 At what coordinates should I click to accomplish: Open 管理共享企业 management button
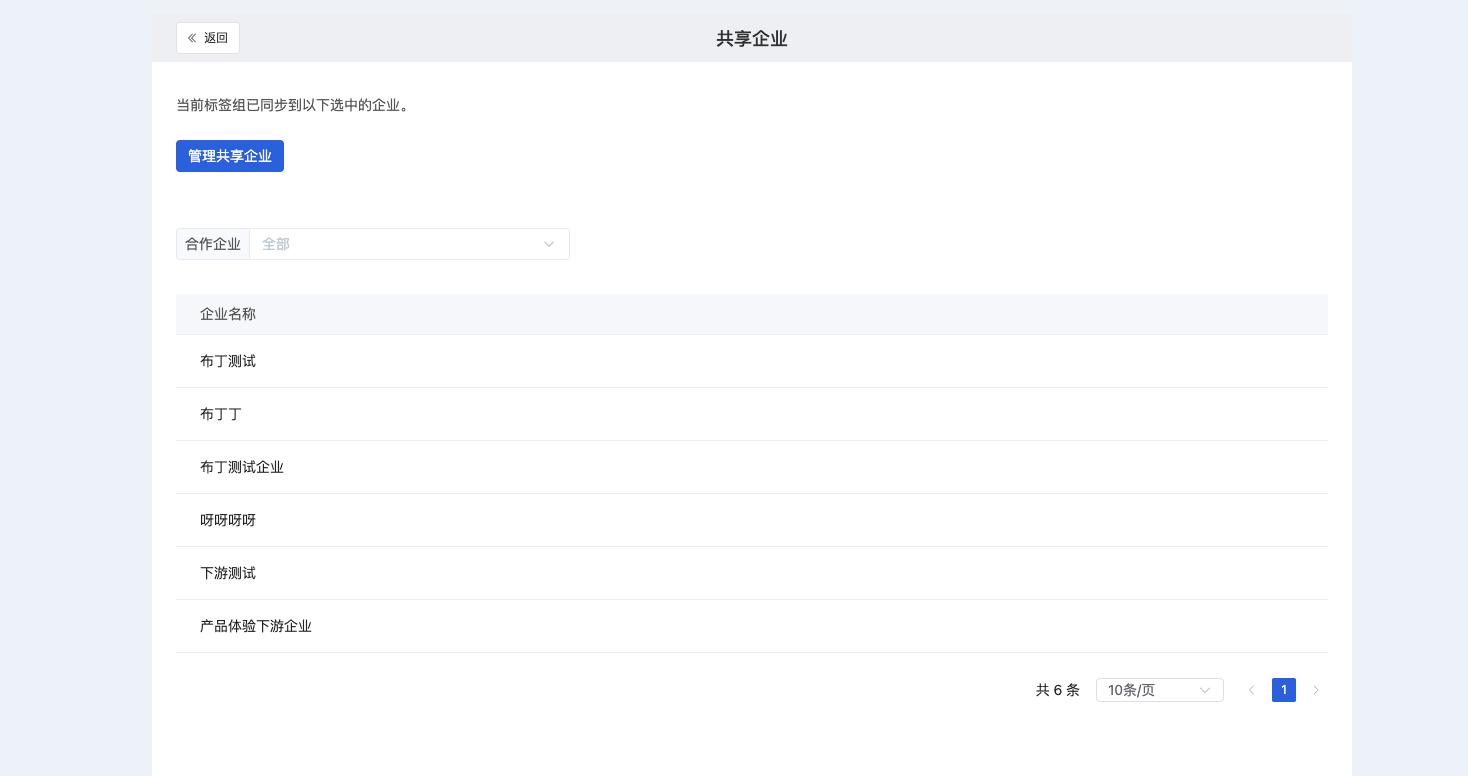tap(230, 156)
